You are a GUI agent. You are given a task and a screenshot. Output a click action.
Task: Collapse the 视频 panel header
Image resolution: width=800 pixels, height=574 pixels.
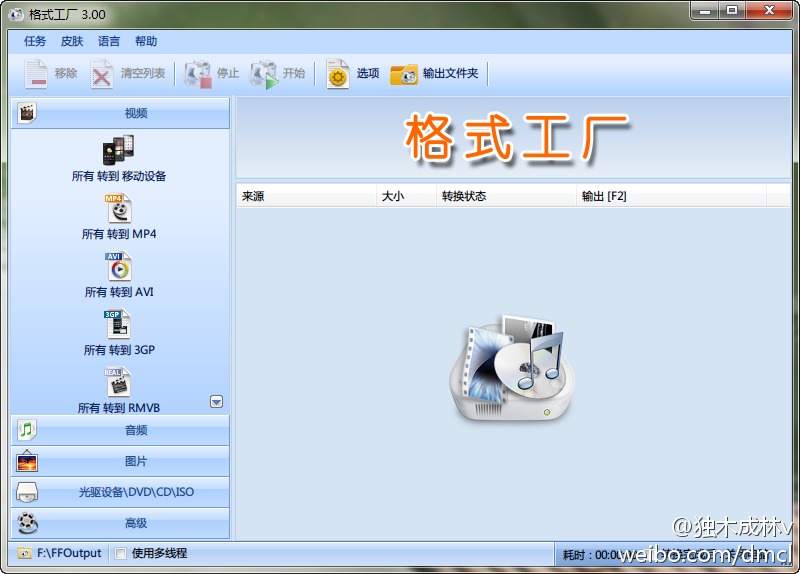(x=120, y=113)
